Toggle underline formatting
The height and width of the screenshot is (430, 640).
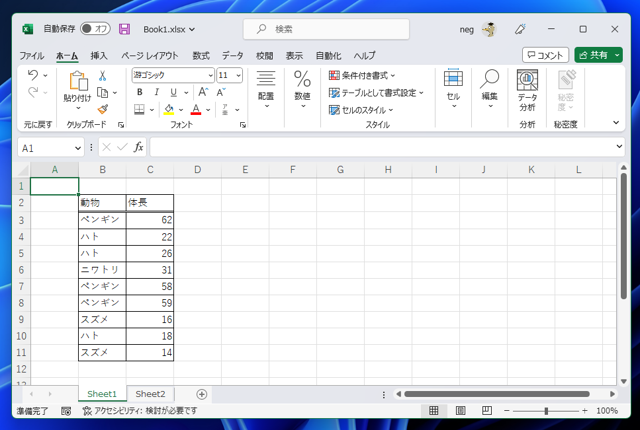(x=173, y=93)
